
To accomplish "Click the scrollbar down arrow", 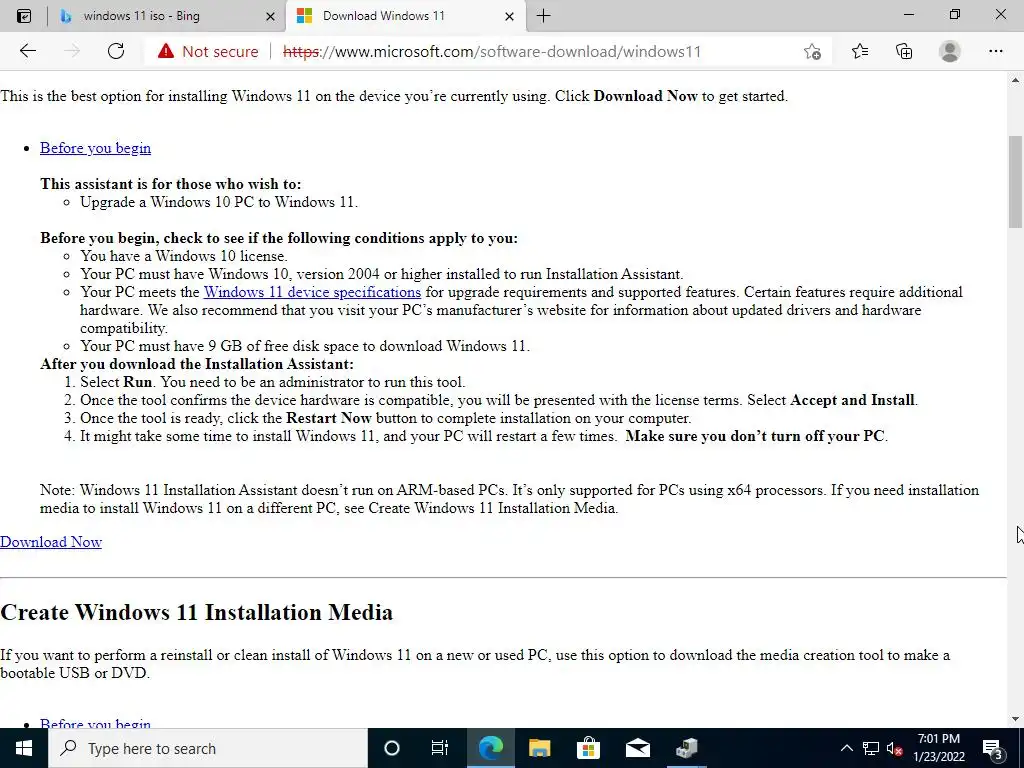I will (1015, 719).
